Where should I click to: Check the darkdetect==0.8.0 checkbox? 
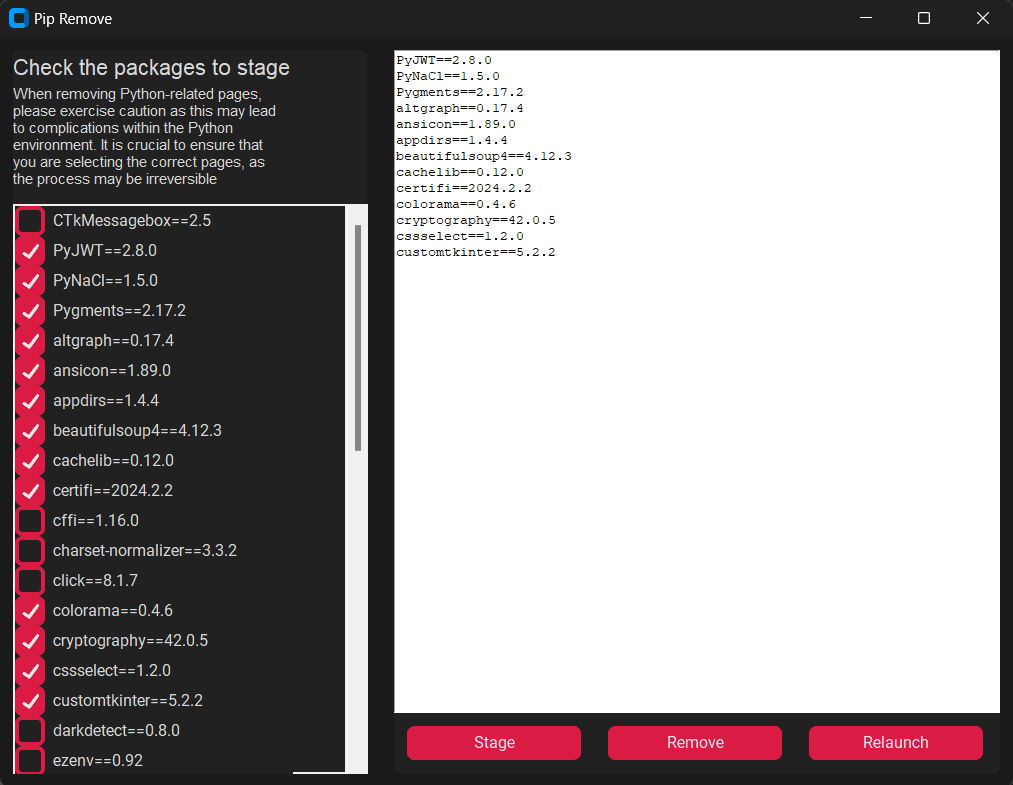30,731
